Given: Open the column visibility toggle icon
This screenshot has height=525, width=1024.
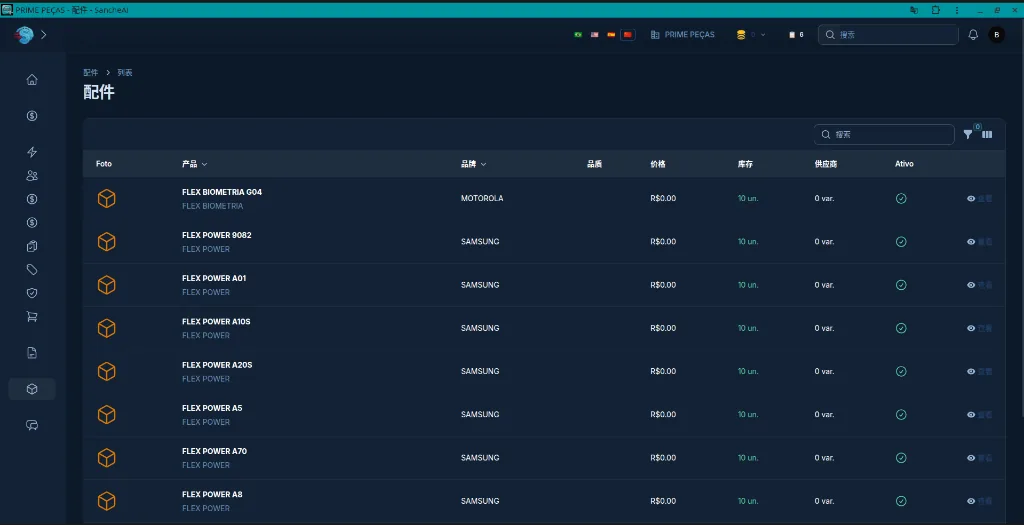Looking at the screenshot, I should click(x=987, y=135).
